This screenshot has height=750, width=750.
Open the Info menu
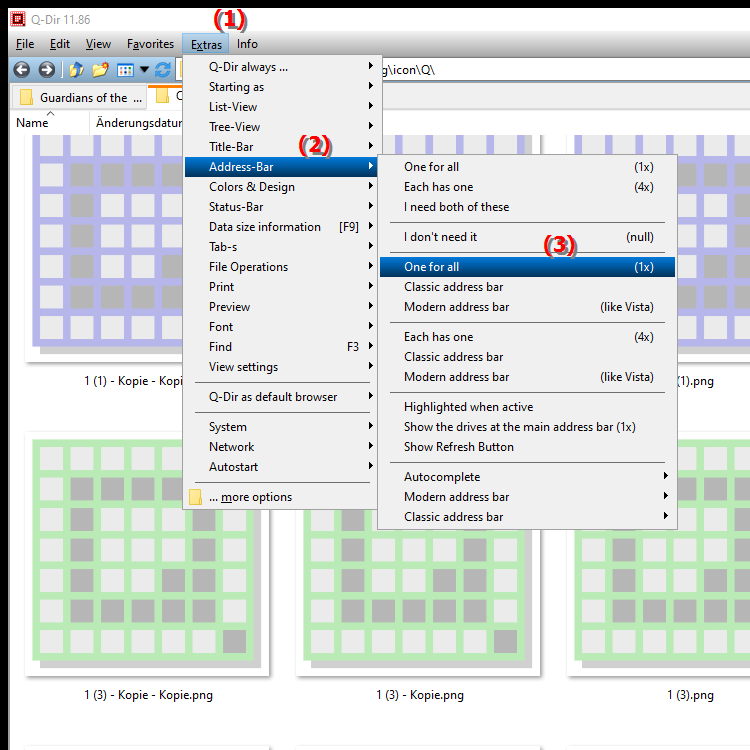click(247, 44)
